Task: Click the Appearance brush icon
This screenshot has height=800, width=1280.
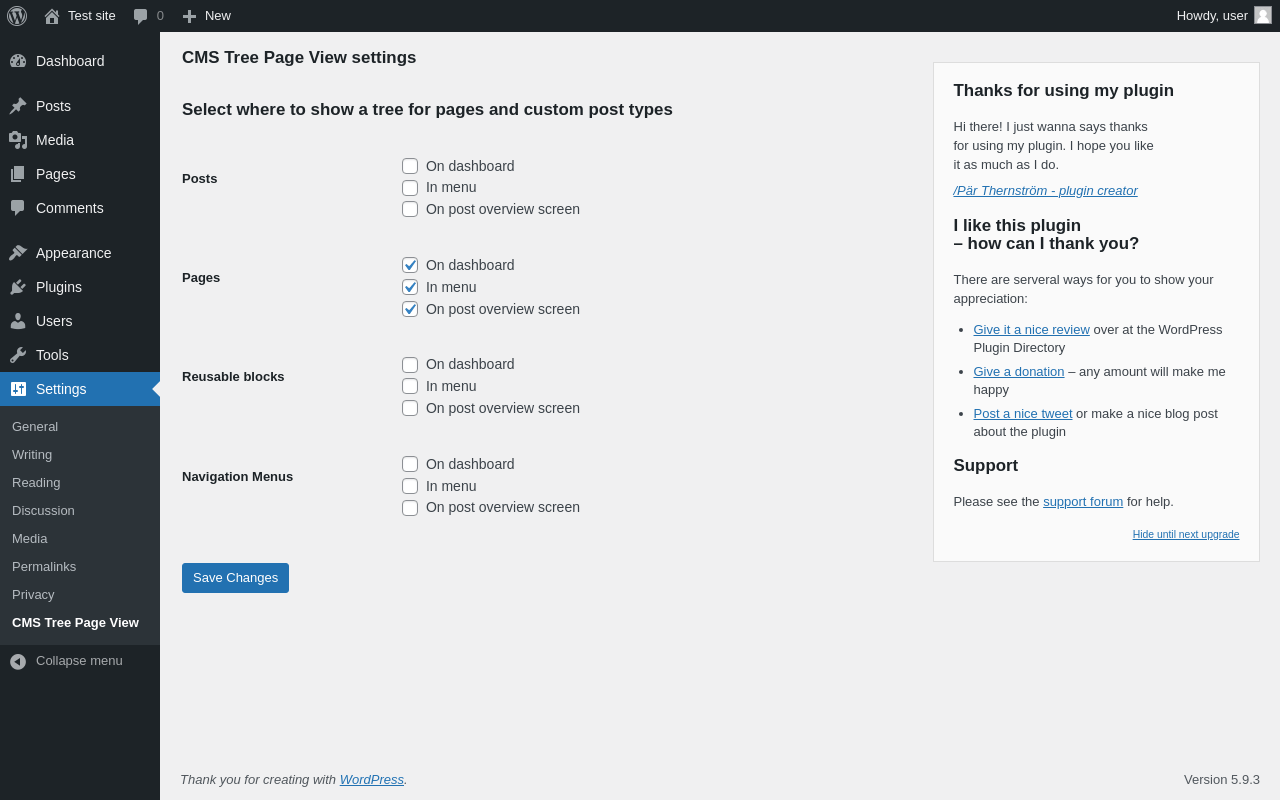Action: (18, 253)
